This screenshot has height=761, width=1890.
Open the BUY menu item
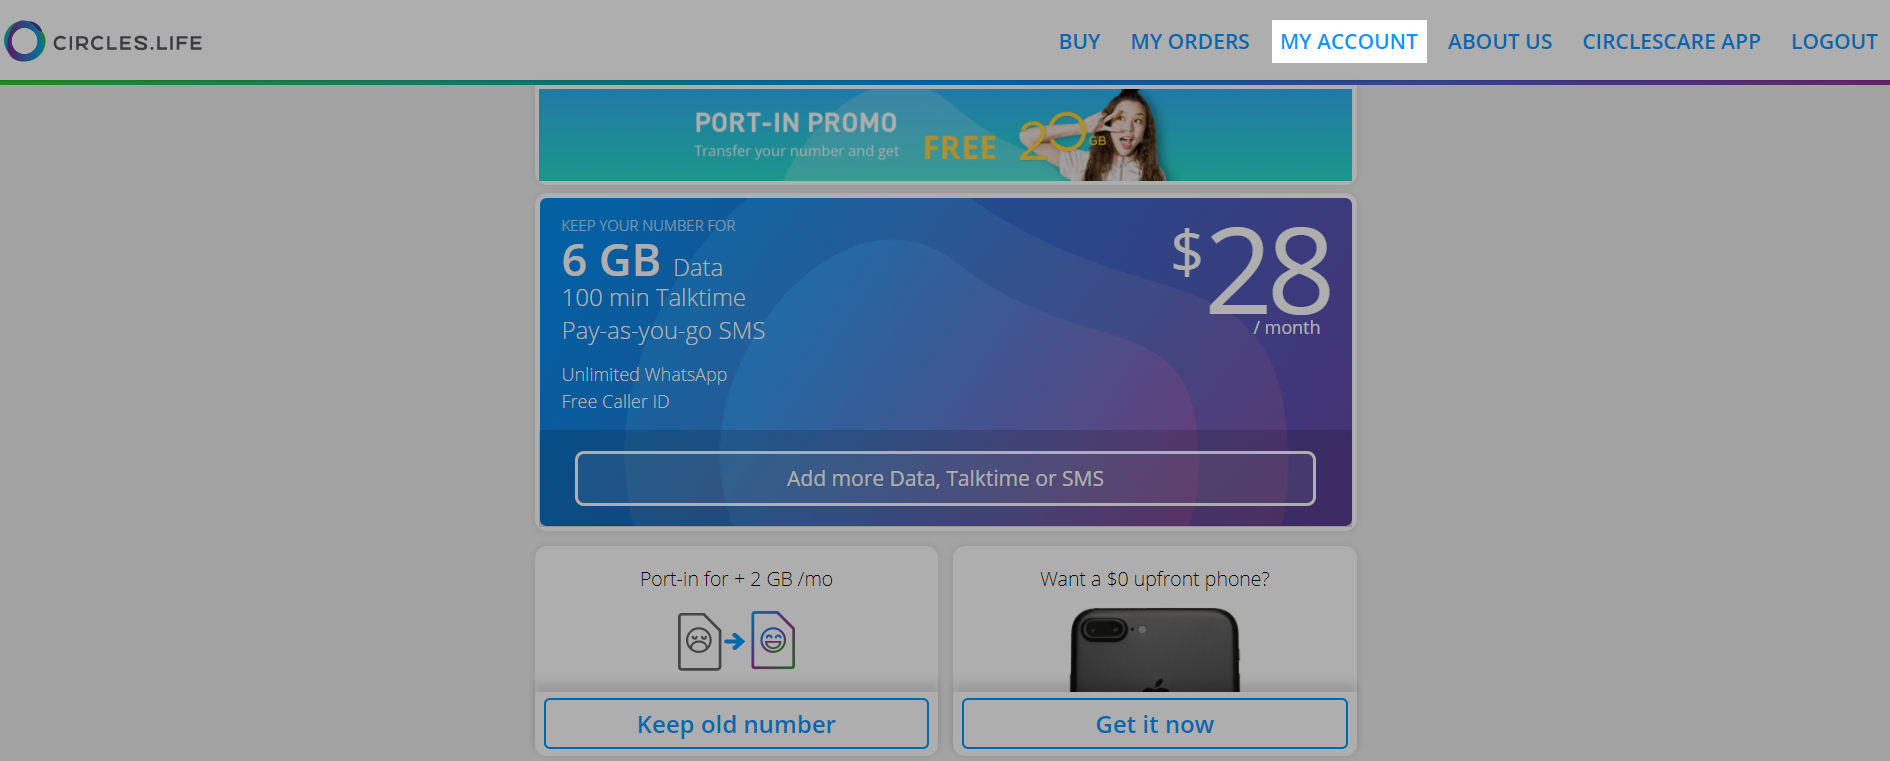coord(1079,42)
